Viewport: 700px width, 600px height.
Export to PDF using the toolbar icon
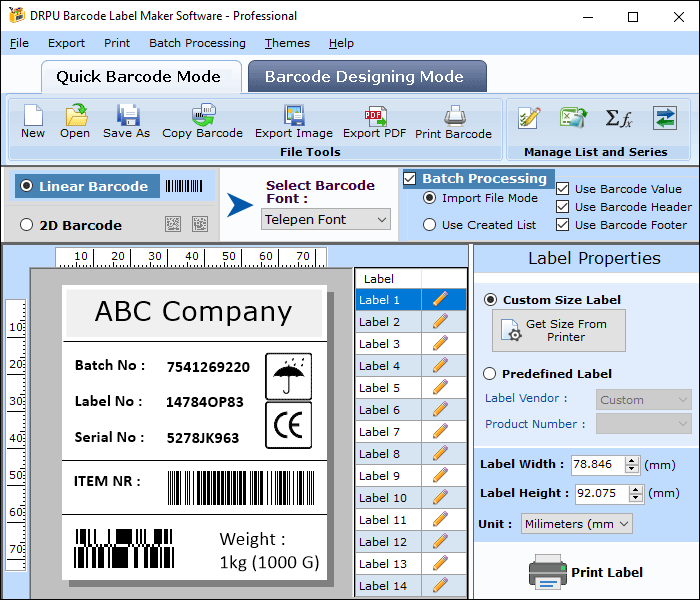(375, 116)
